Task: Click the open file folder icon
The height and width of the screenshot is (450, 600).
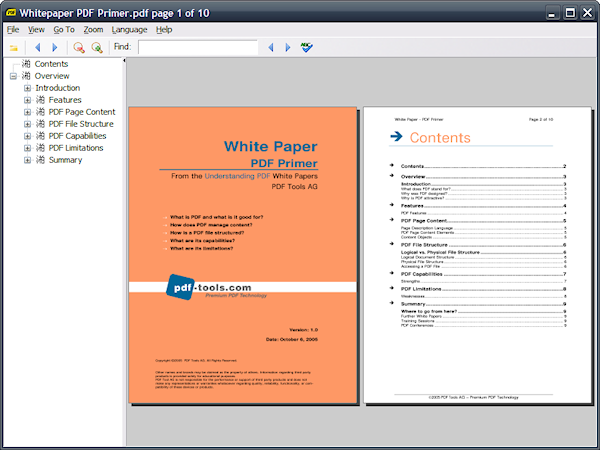Action: [14, 47]
